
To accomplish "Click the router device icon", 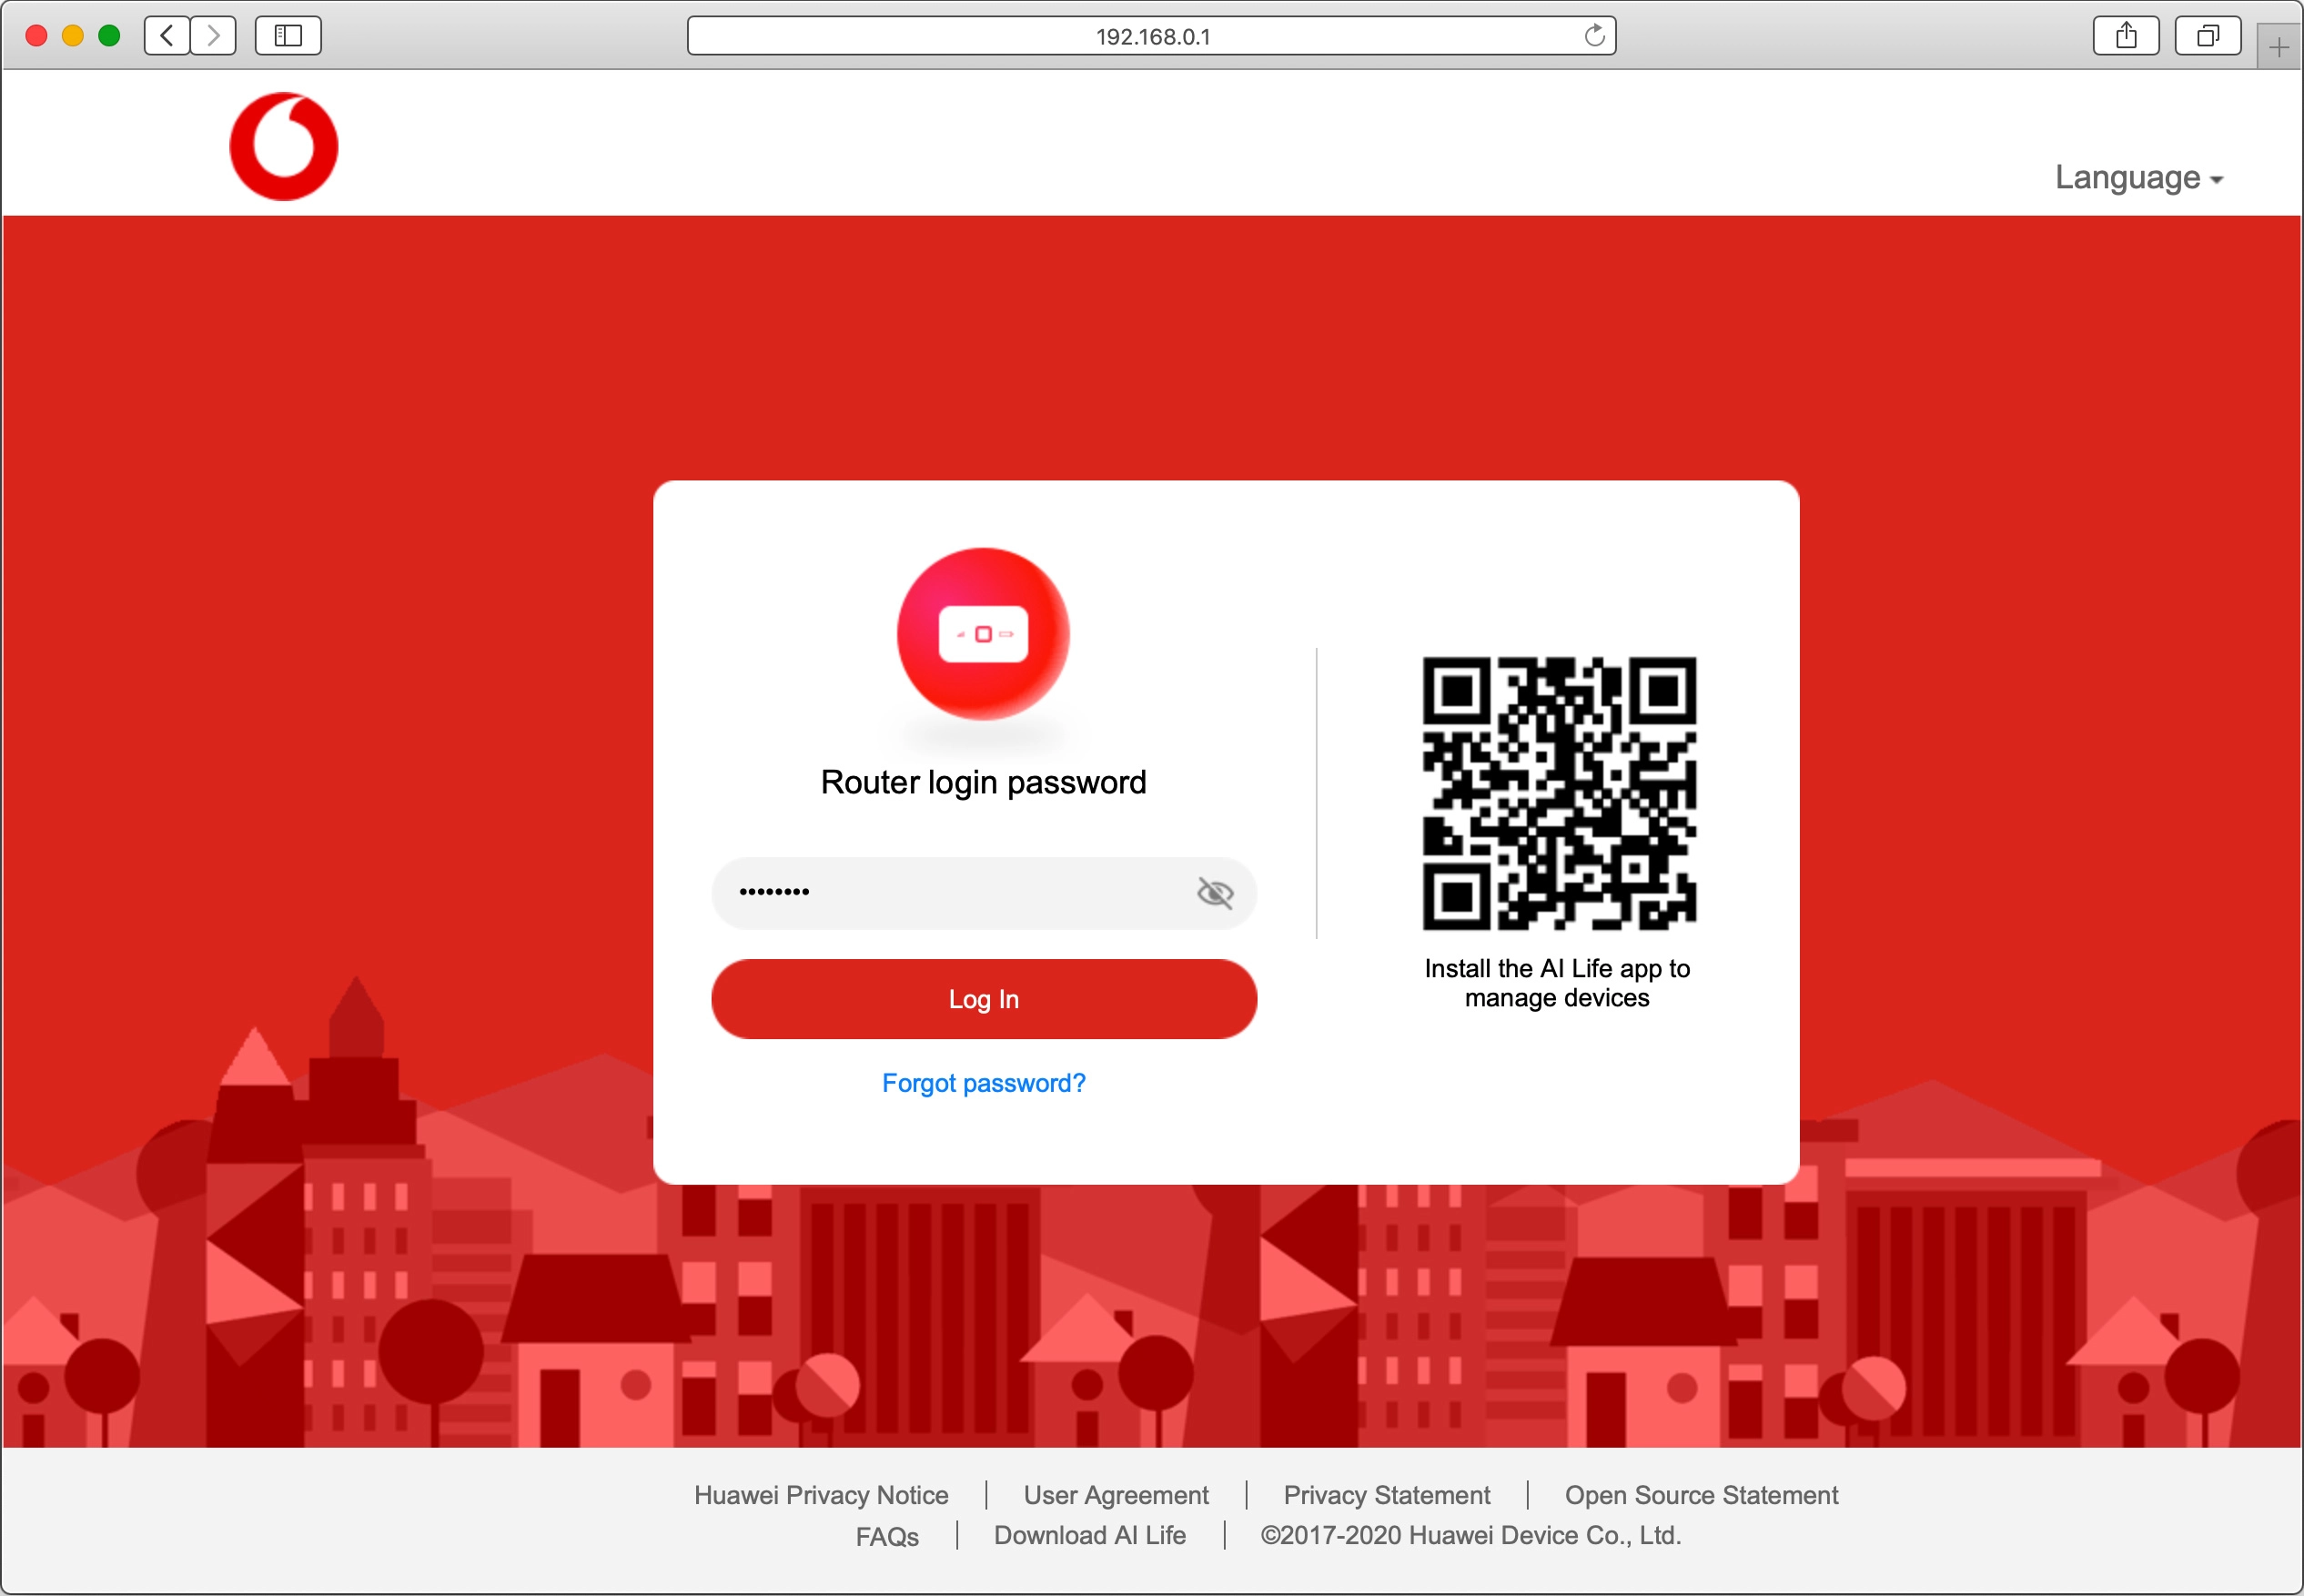I will 982,634.
